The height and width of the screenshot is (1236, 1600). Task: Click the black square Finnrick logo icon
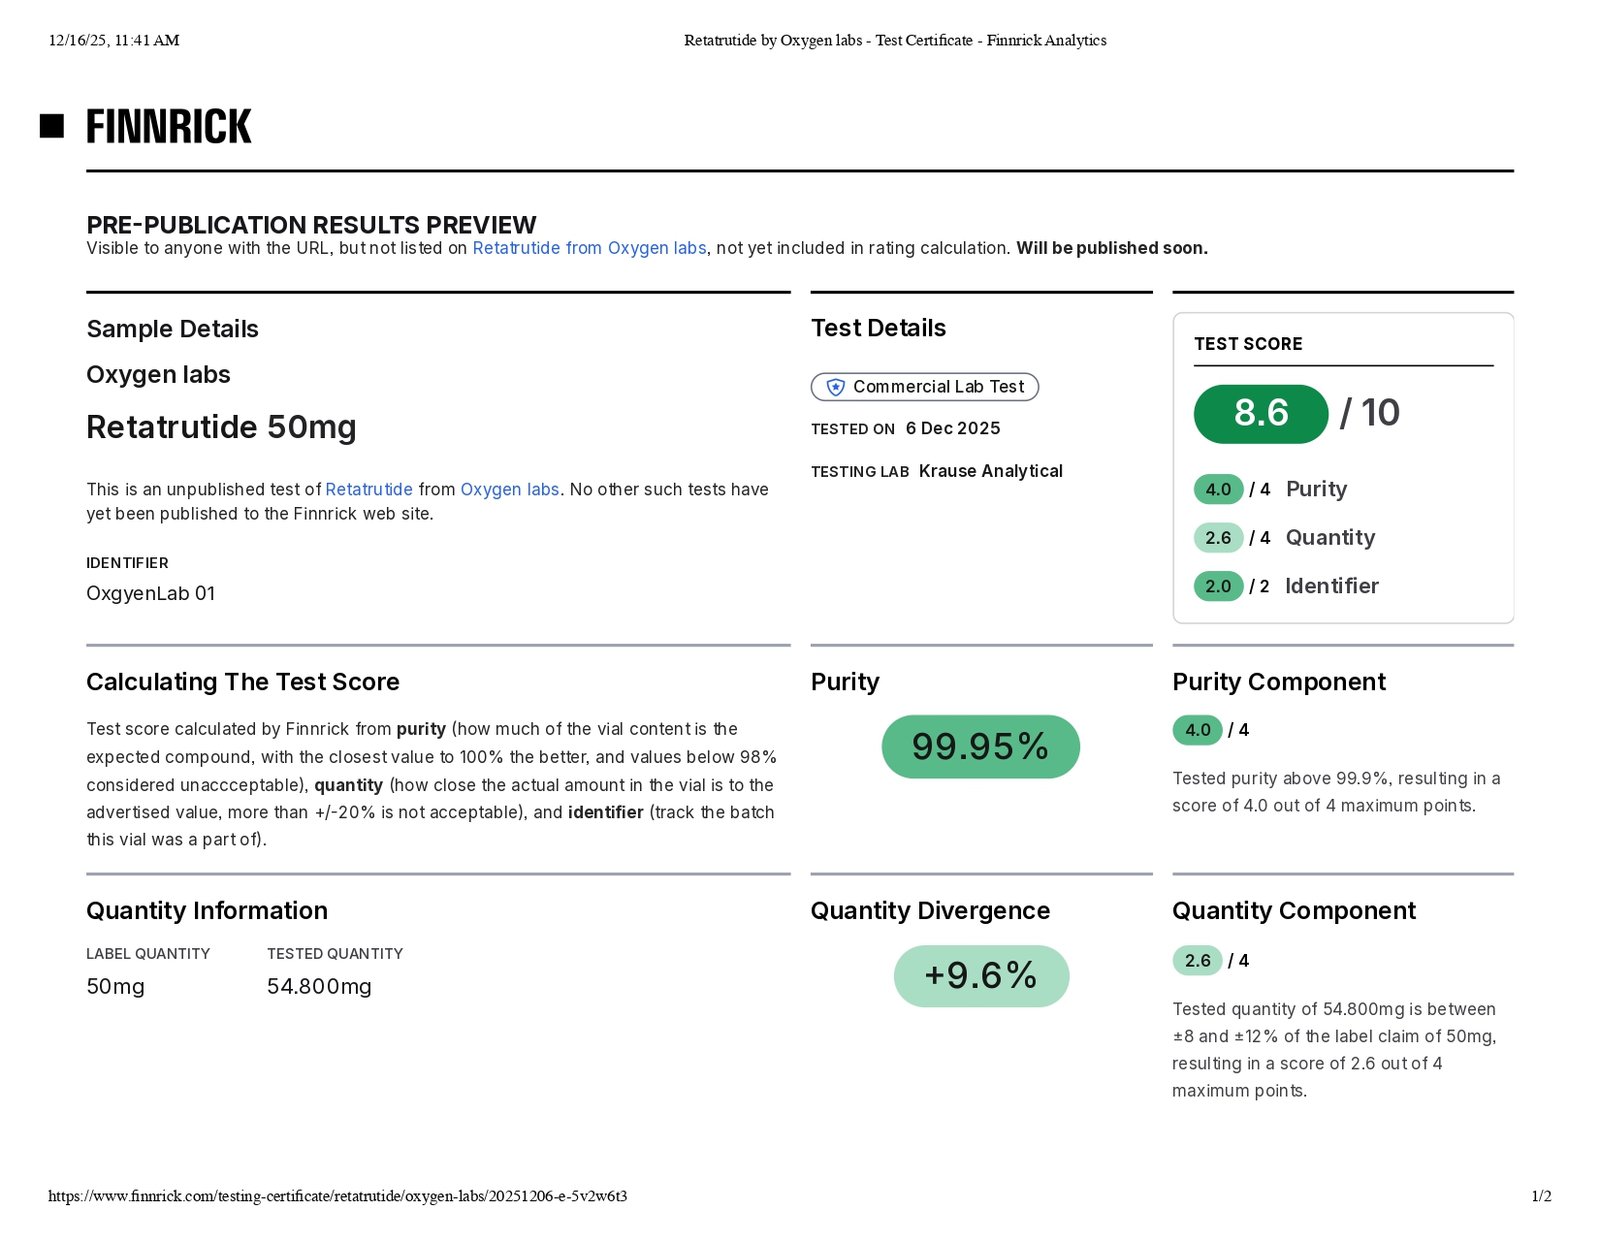(x=52, y=126)
